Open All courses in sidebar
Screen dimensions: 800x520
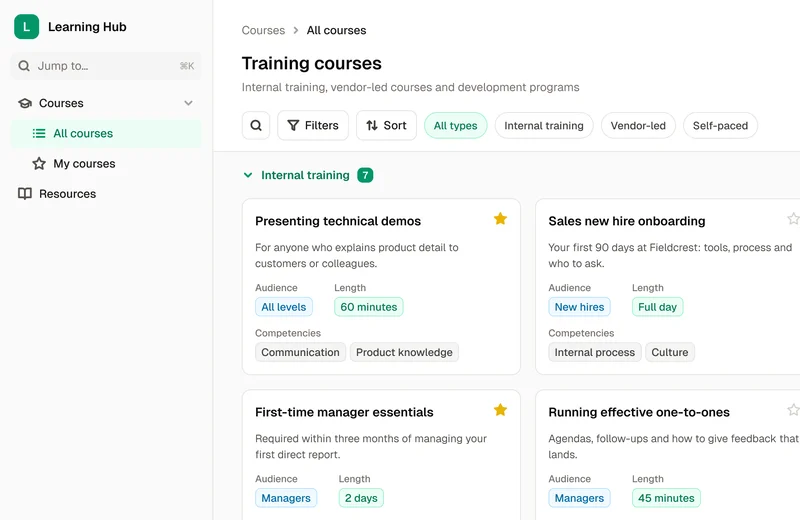[106, 133]
